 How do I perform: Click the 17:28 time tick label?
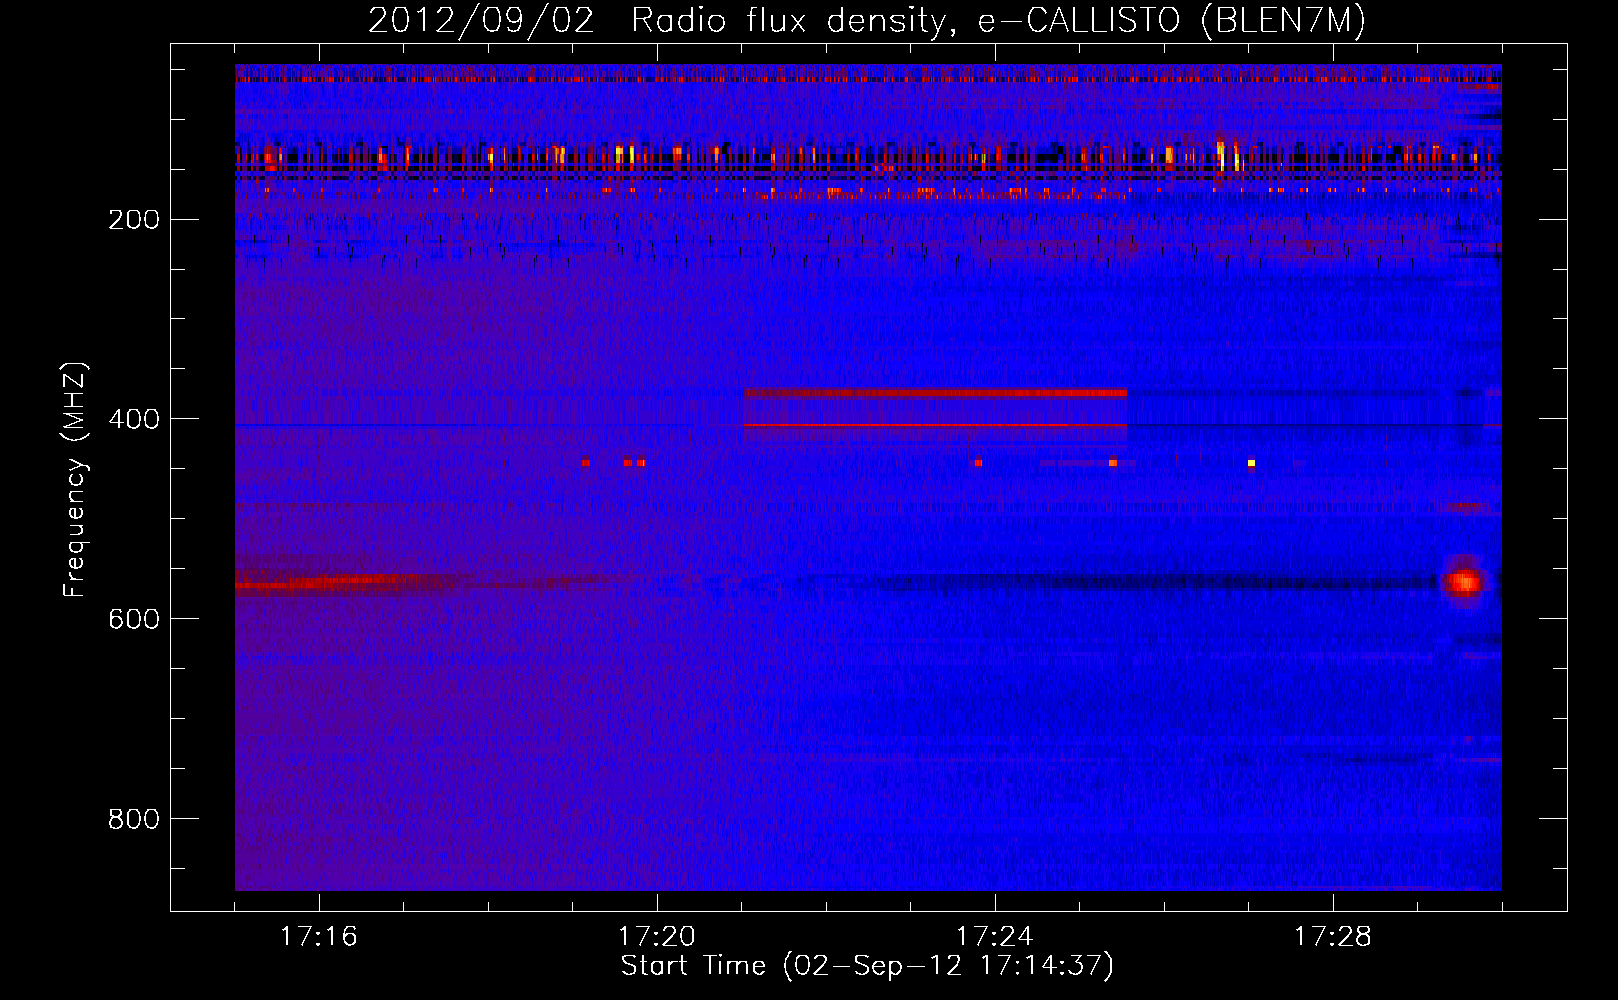point(1333,937)
